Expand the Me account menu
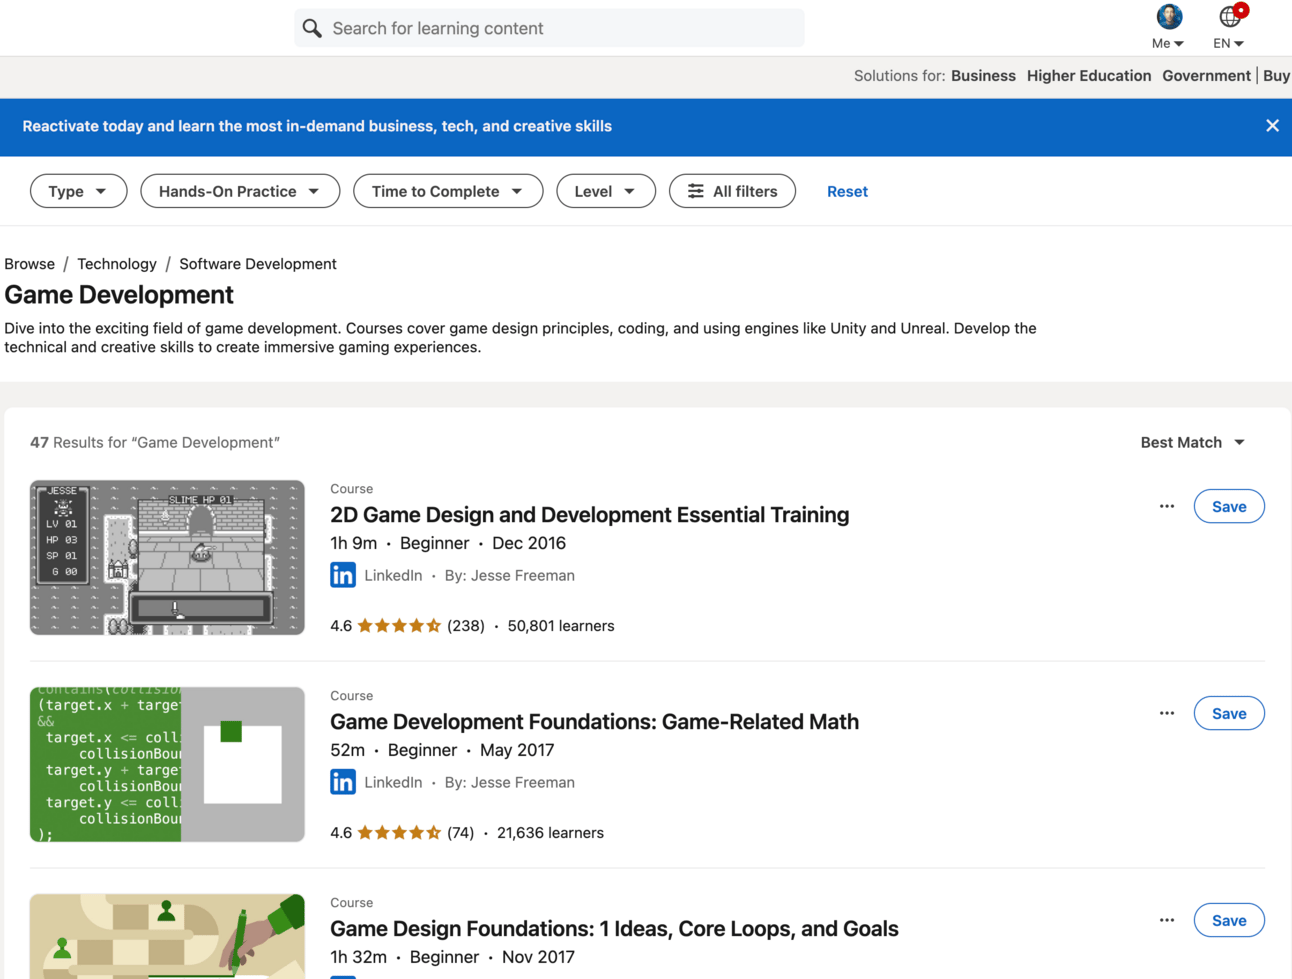 click(1168, 43)
